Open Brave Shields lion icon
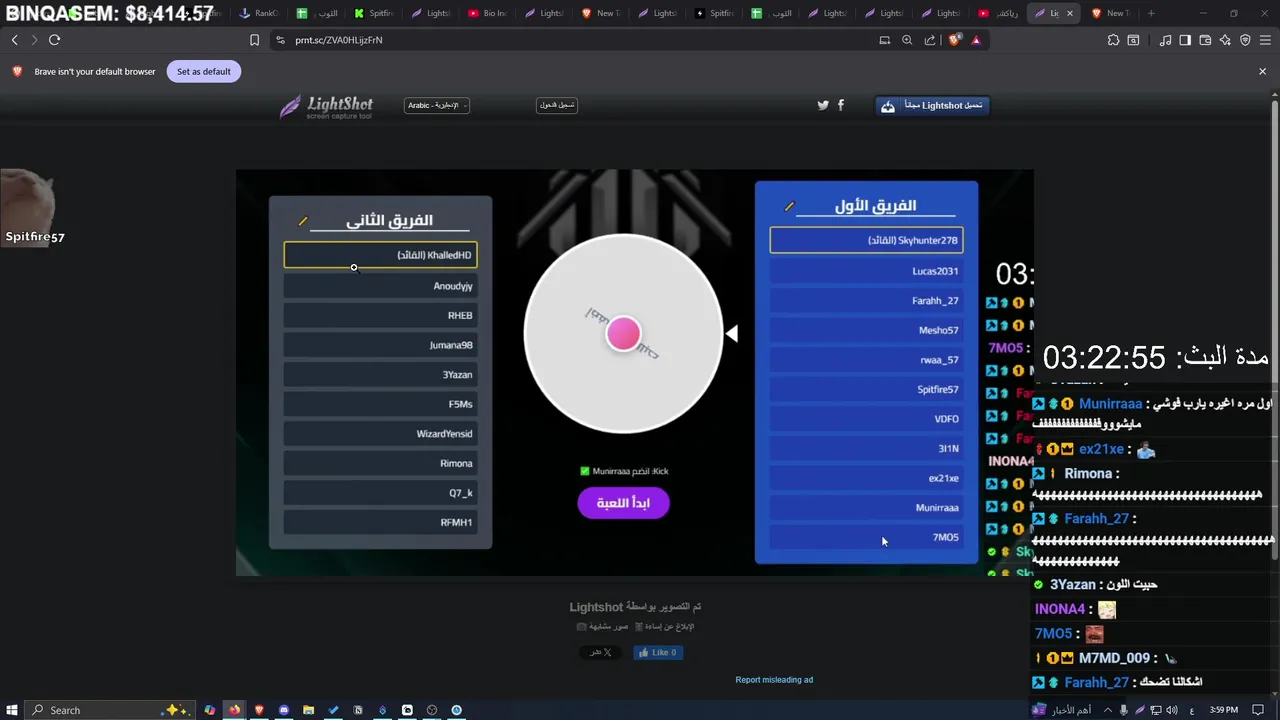Image resolution: width=1280 pixels, height=720 pixels. (954, 40)
